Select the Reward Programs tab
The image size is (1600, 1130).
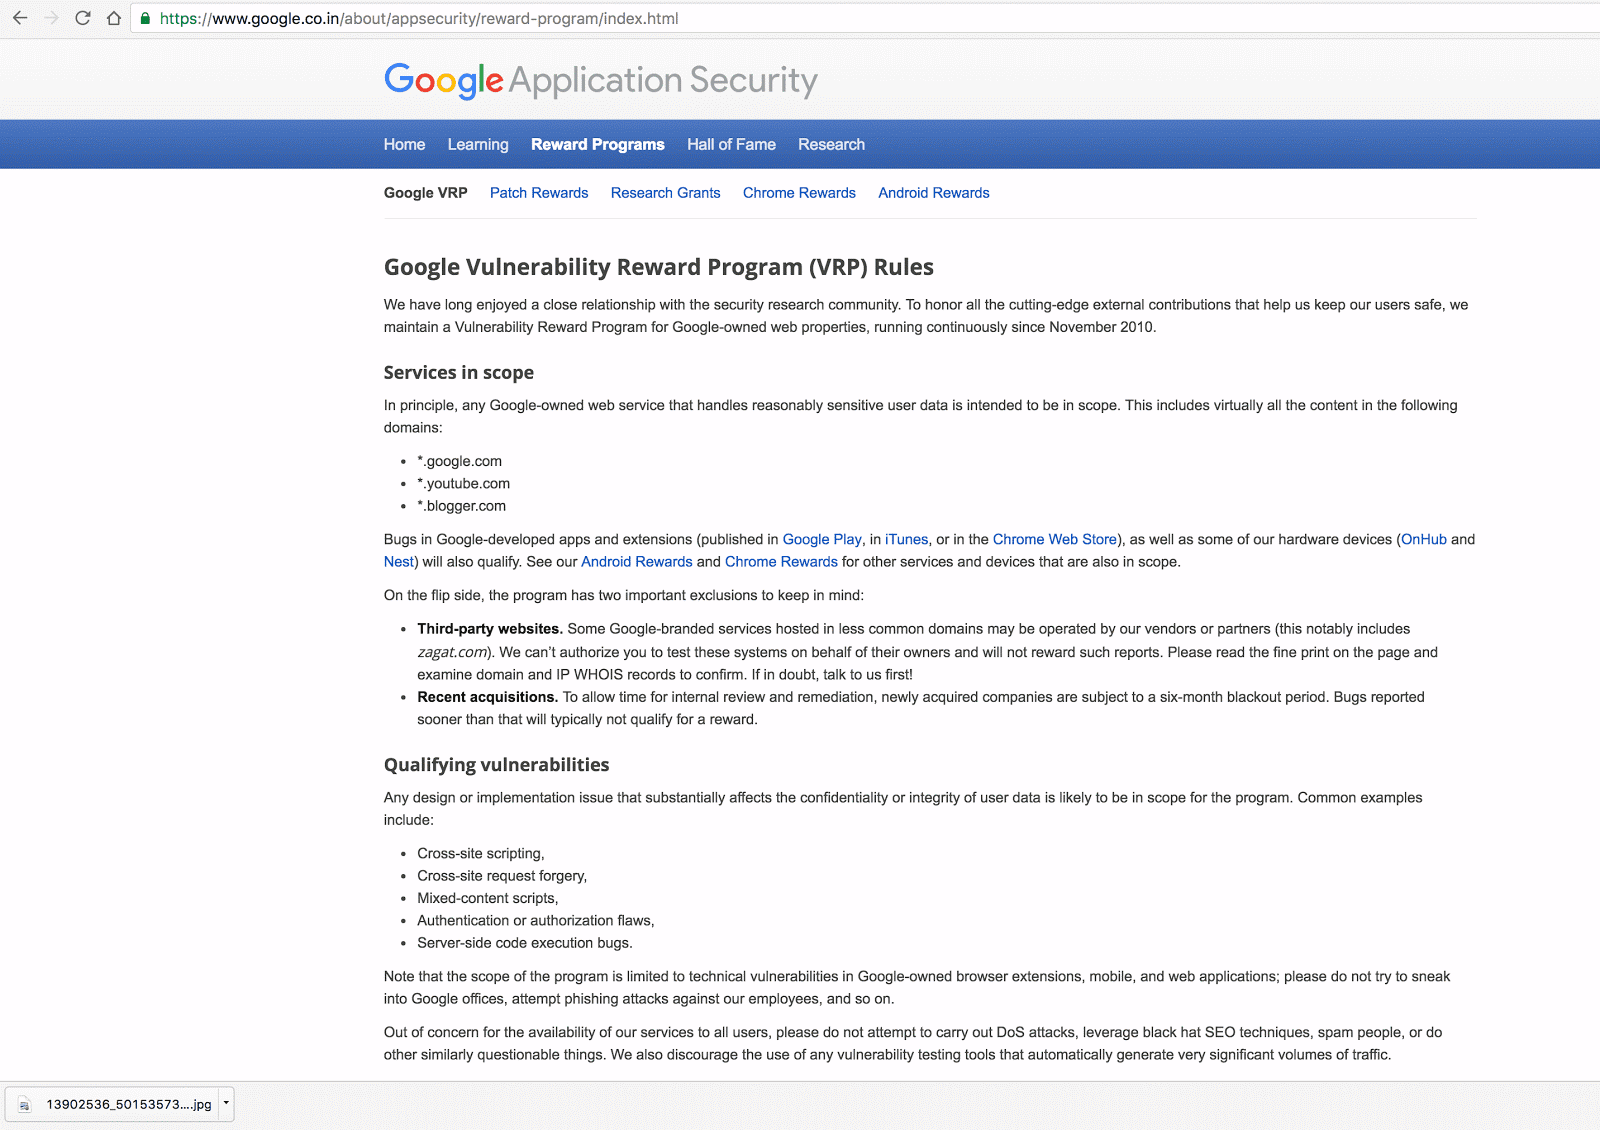(x=598, y=144)
